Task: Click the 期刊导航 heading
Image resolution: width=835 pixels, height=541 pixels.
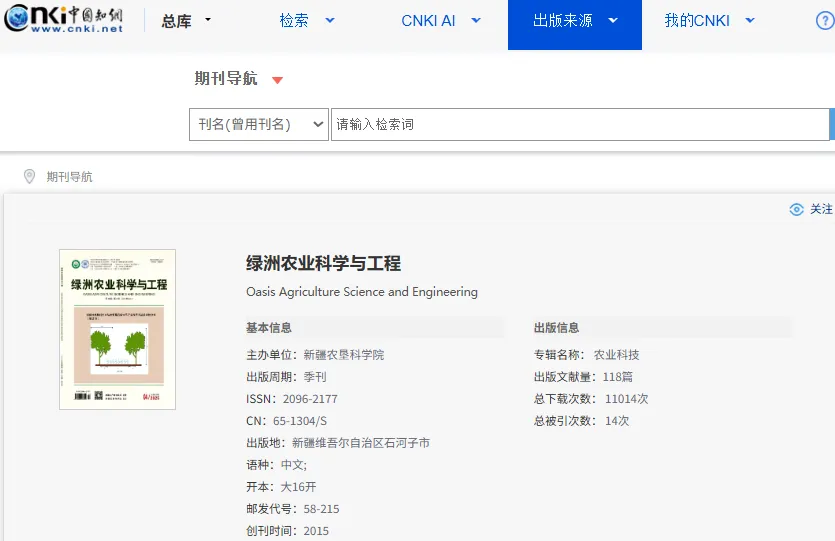Action: pyautogui.click(x=226, y=78)
